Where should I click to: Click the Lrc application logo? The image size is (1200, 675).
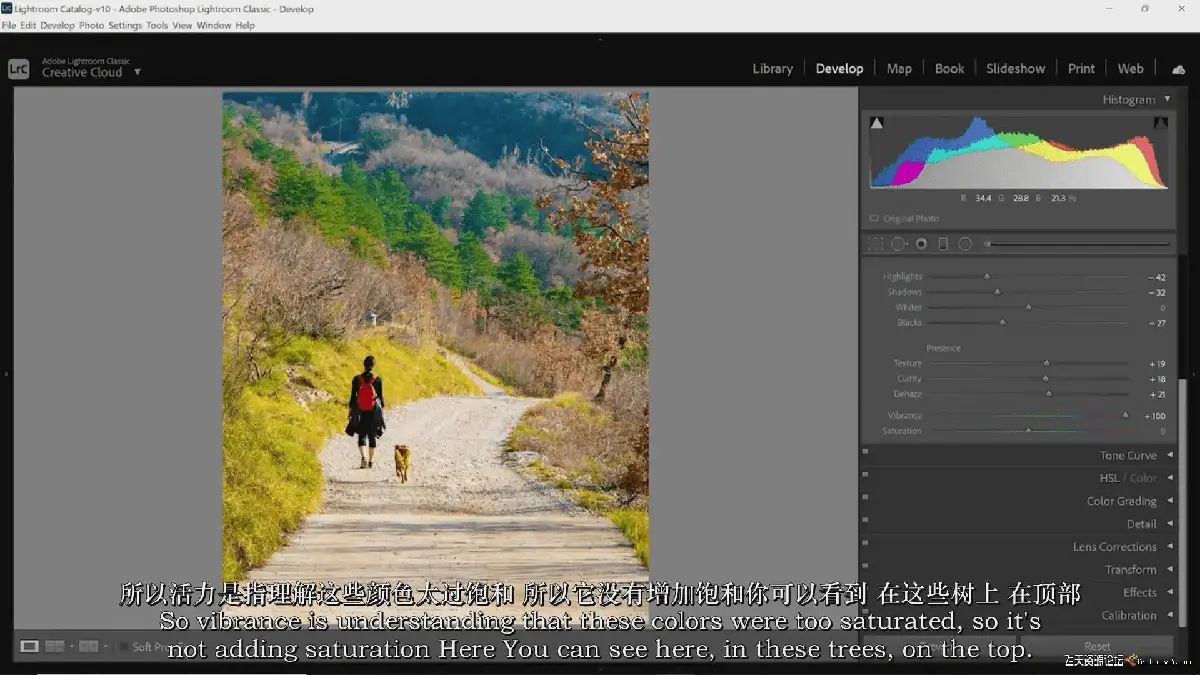(18, 69)
